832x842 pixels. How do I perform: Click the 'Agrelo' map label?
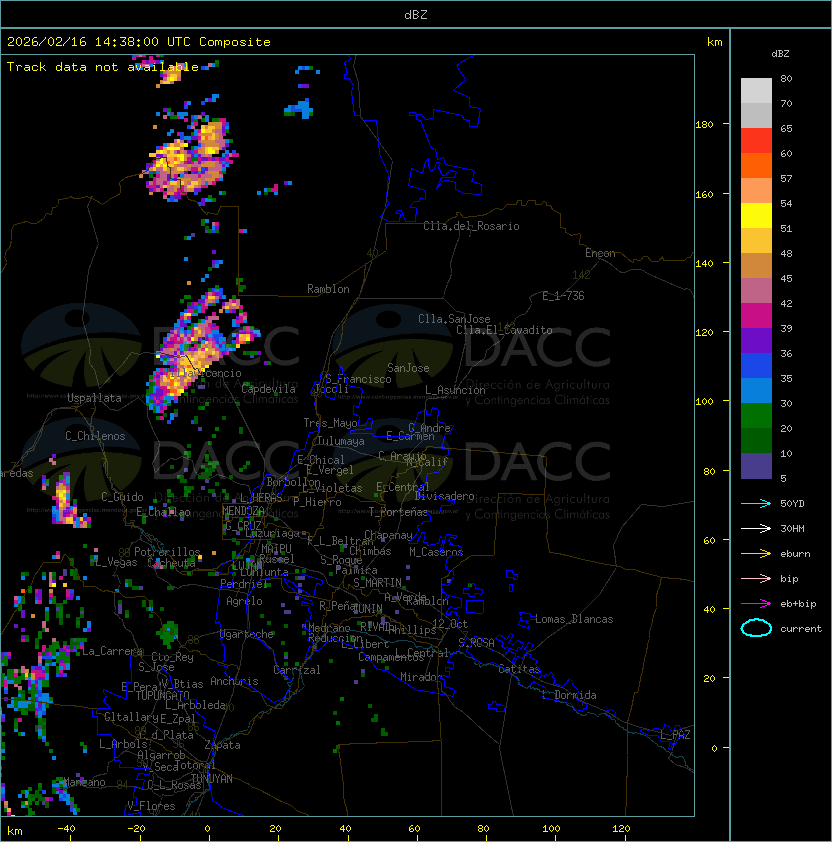click(x=244, y=601)
